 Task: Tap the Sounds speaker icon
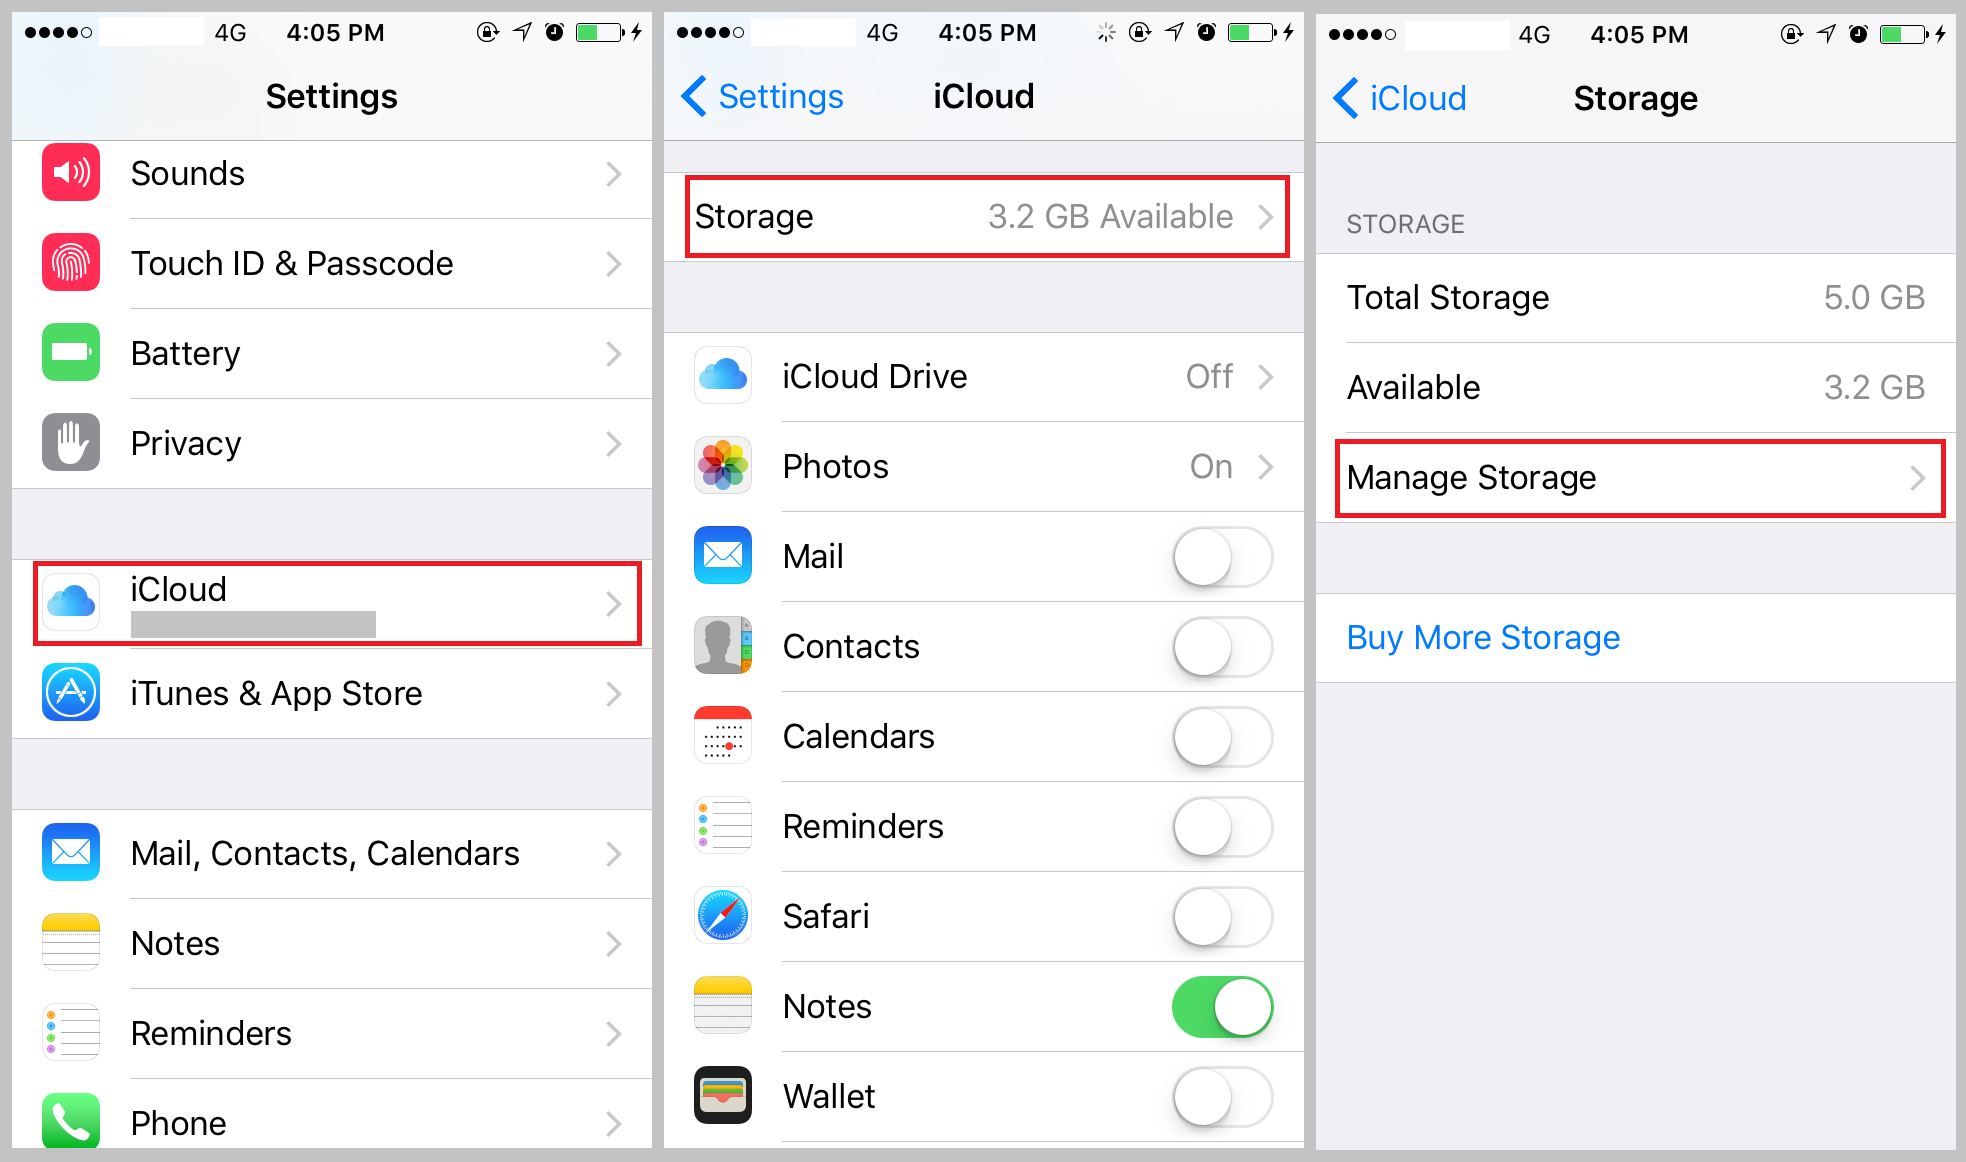click(x=71, y=173)
